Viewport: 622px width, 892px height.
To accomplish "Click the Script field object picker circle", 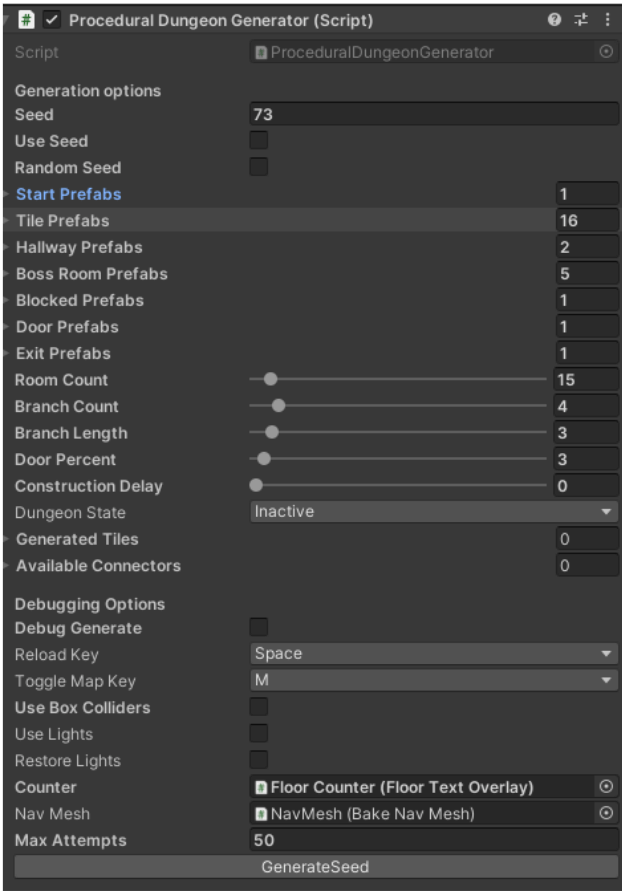I will tap(606, 52).
